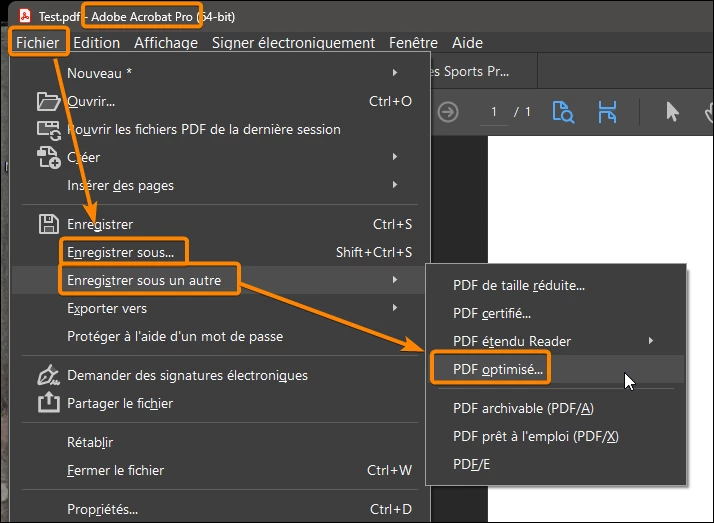The width and height of the screenshot is (714, 523).
Task: Switch to the Sports Pr... document tab
Action: (484, 71)
